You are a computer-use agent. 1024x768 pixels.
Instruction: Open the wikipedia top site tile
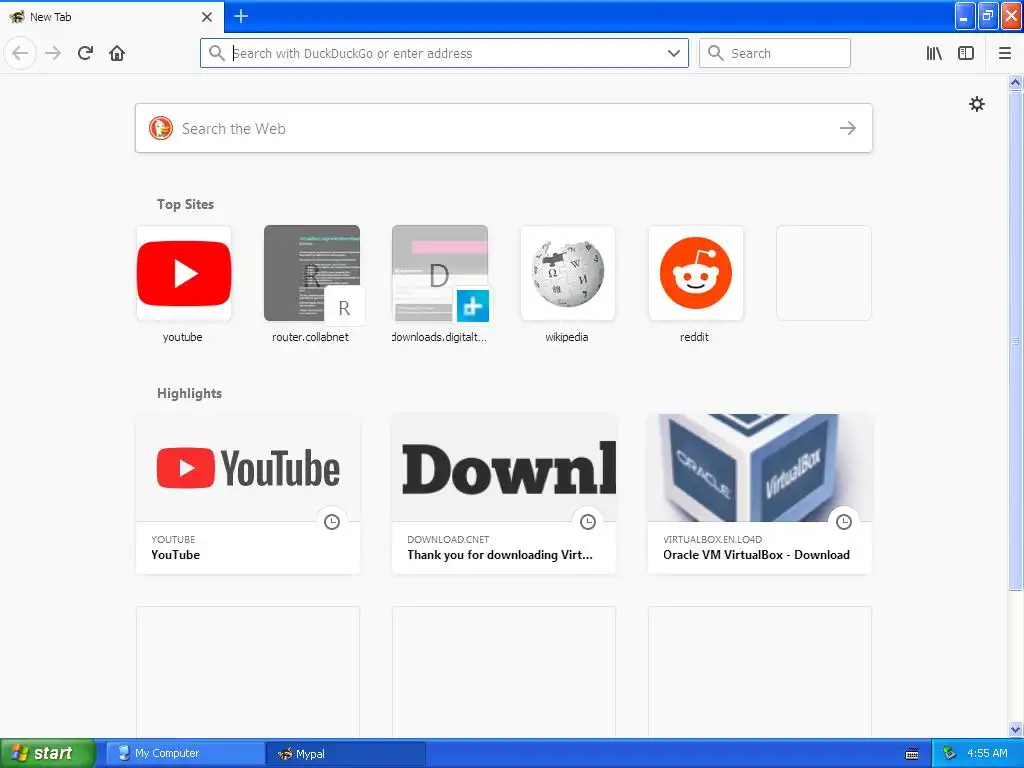(x=568, y=273)
